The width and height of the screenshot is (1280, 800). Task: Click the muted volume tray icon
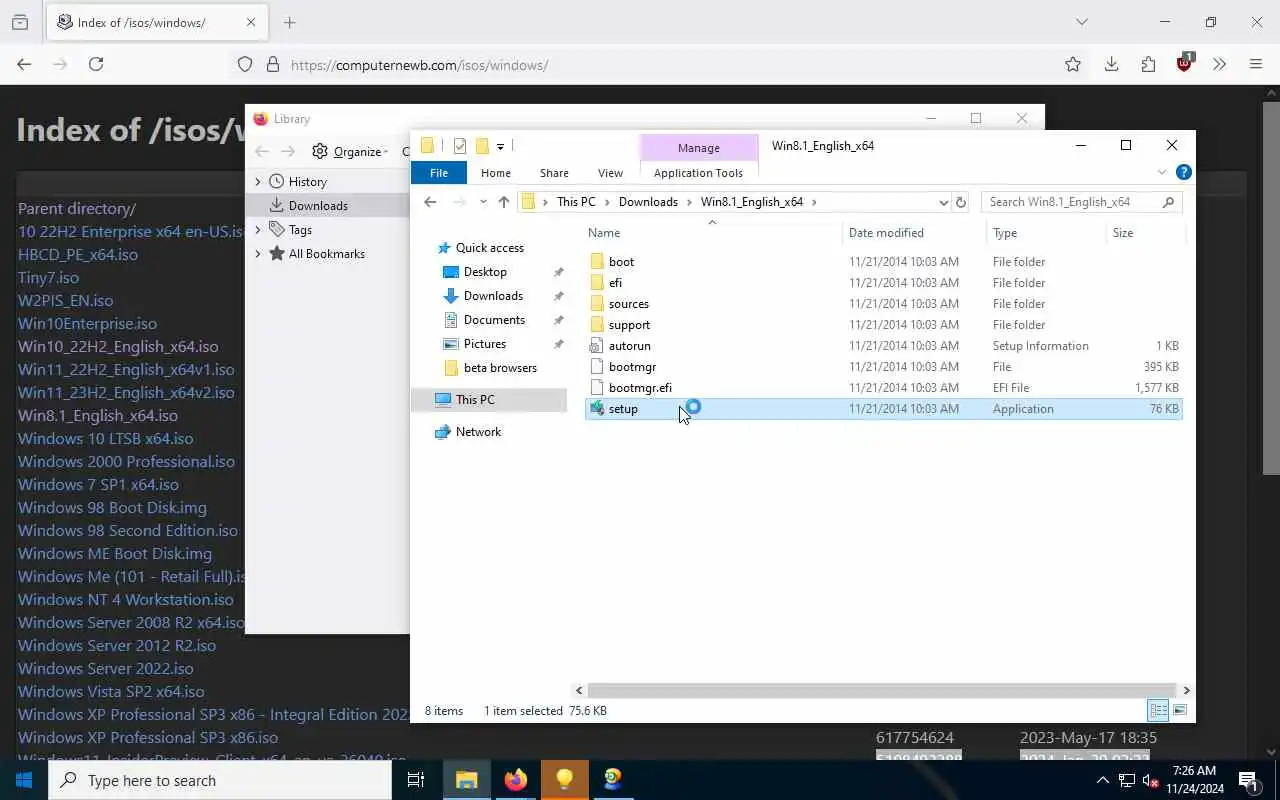(1149, 780)
